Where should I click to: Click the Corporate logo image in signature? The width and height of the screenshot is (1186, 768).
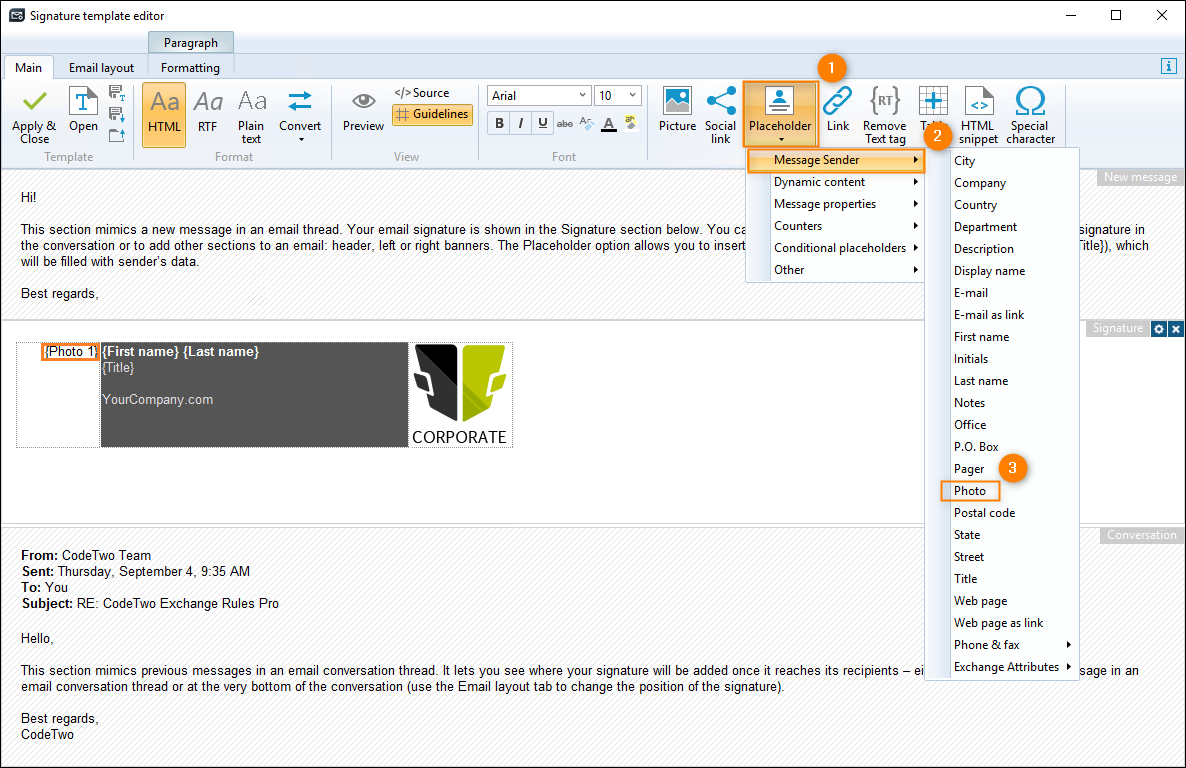(460, 395)
